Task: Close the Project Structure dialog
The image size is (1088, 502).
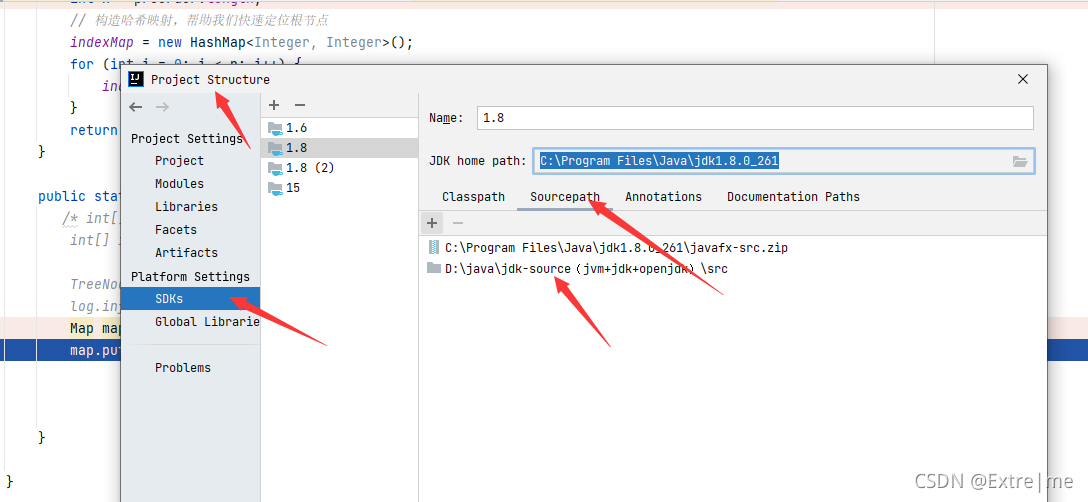Action: (1023, 79)
